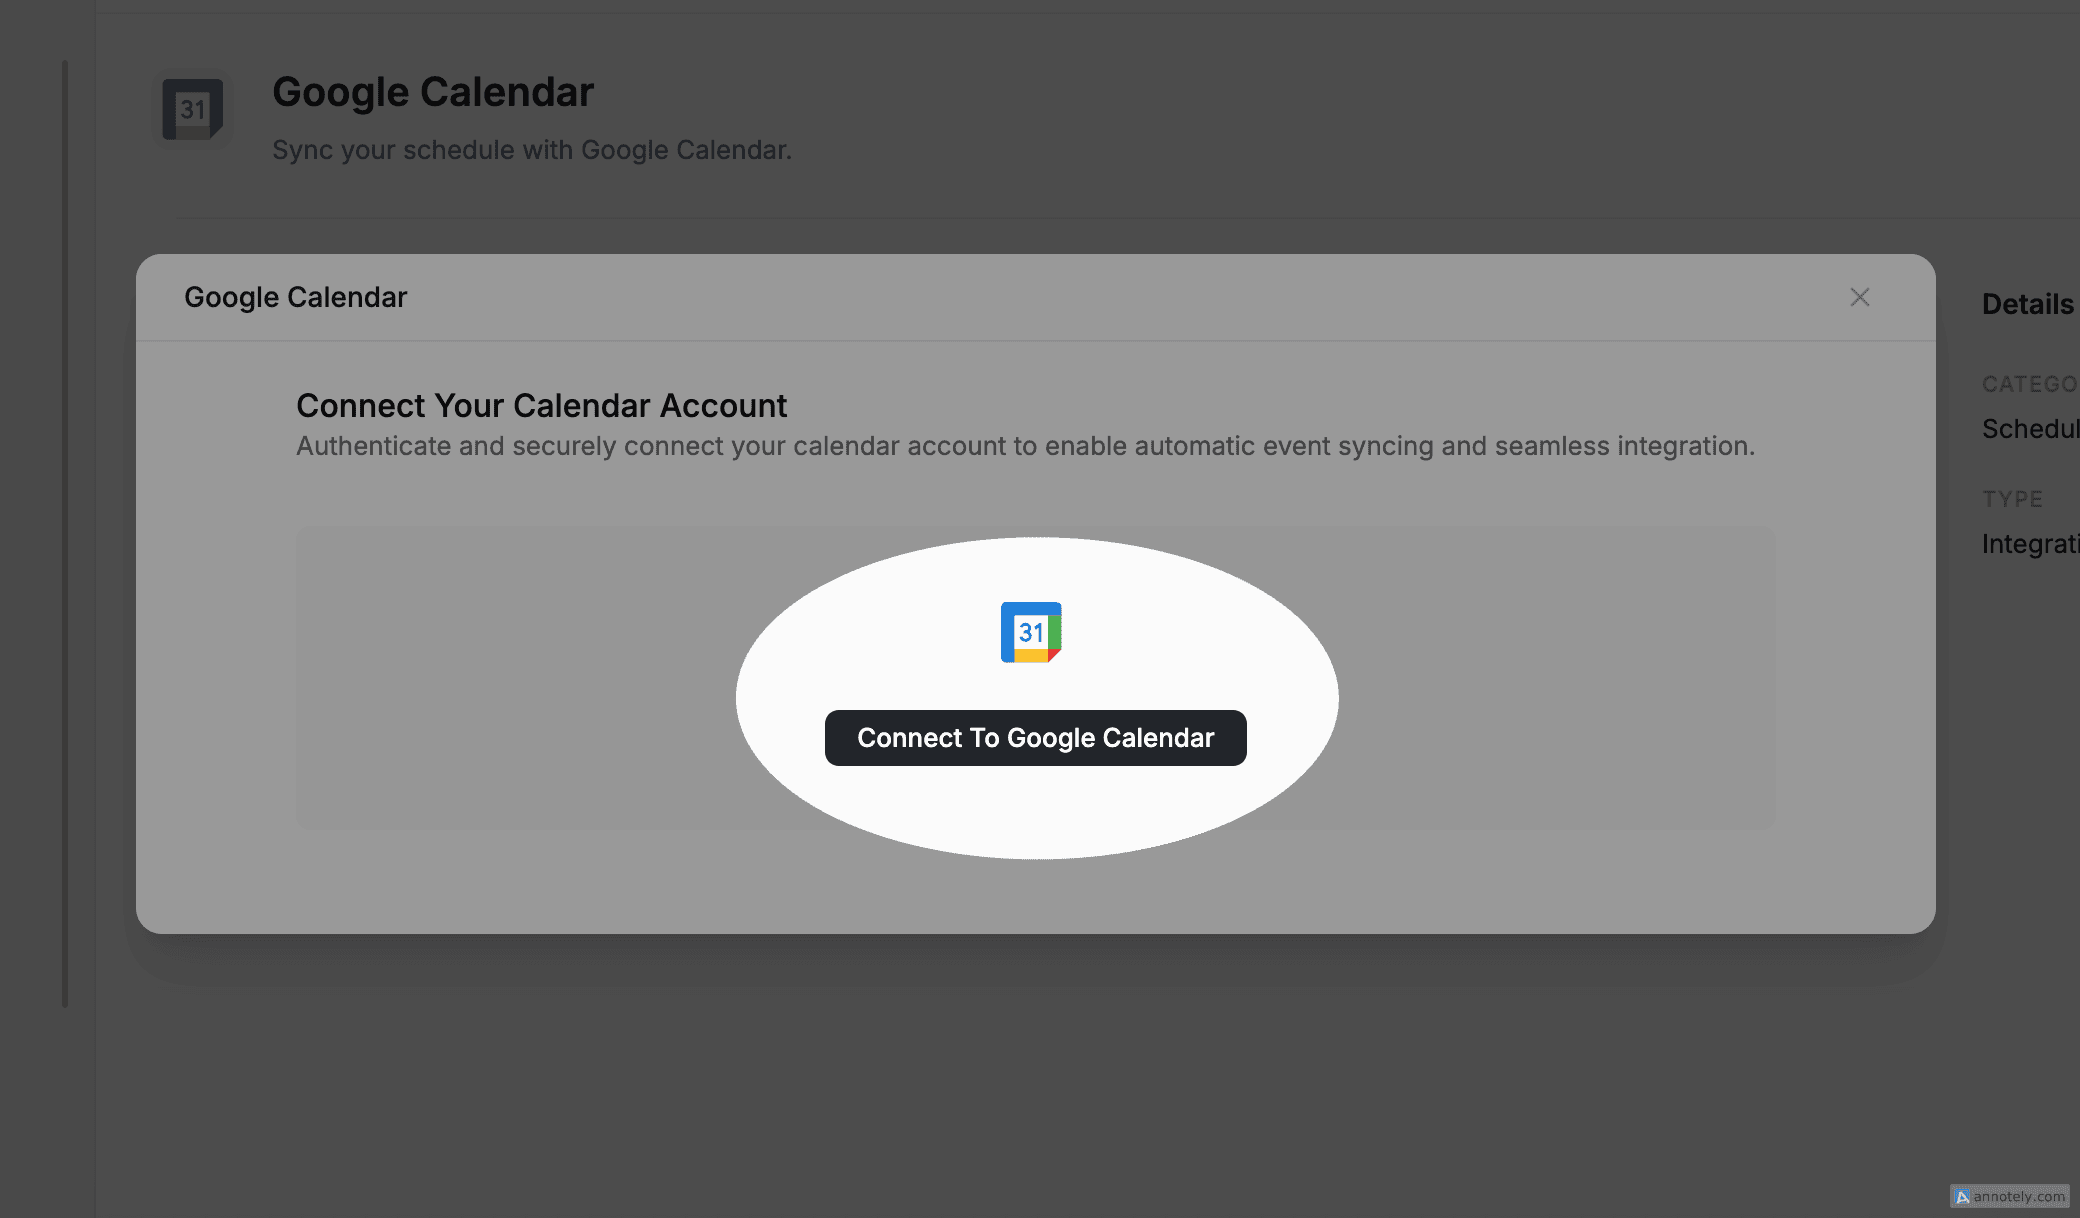Screen dimensions: 2080x1218
Task: Click the 'Schedule' category value
Action: [x=2029, y=428]
